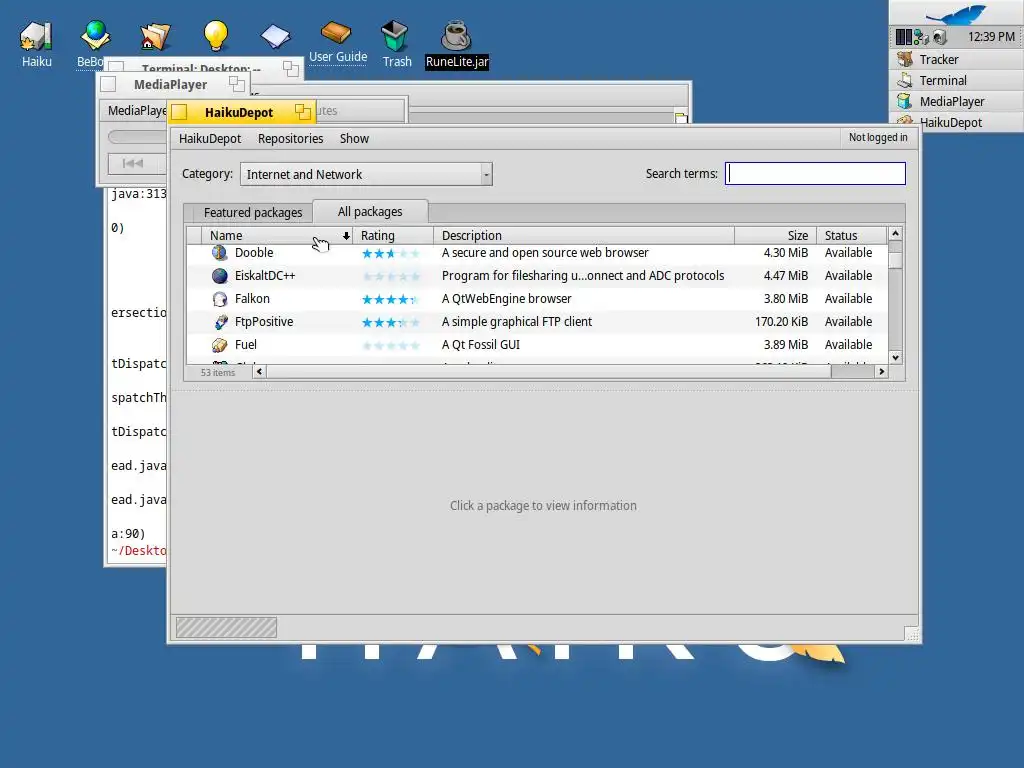Screen dimensions: 1024x768
Task: Click the package list scroll-up arrow
Action: point(895,234)
